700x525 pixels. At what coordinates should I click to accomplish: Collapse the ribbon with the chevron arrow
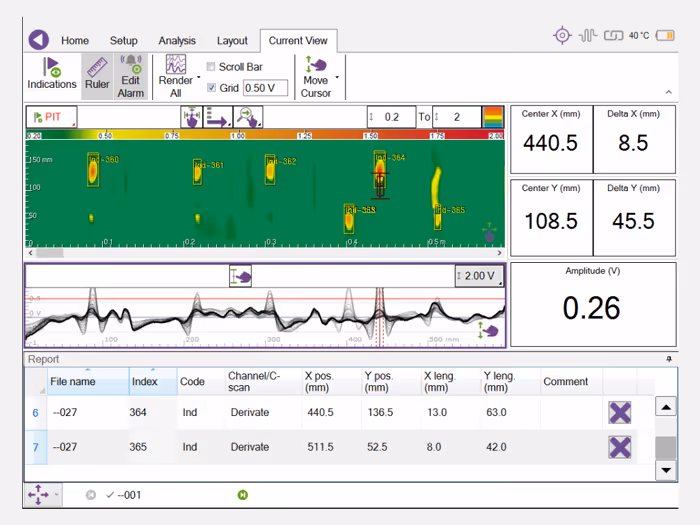tap(669, 92)
